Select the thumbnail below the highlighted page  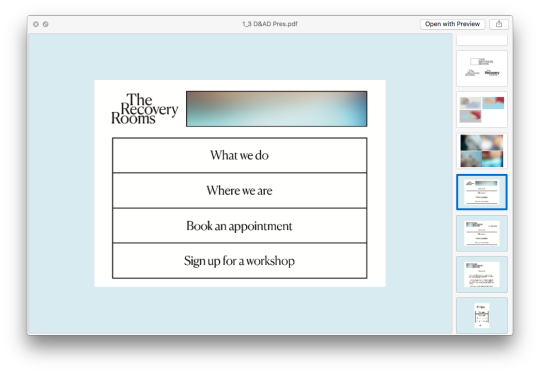tap(482, 233)
